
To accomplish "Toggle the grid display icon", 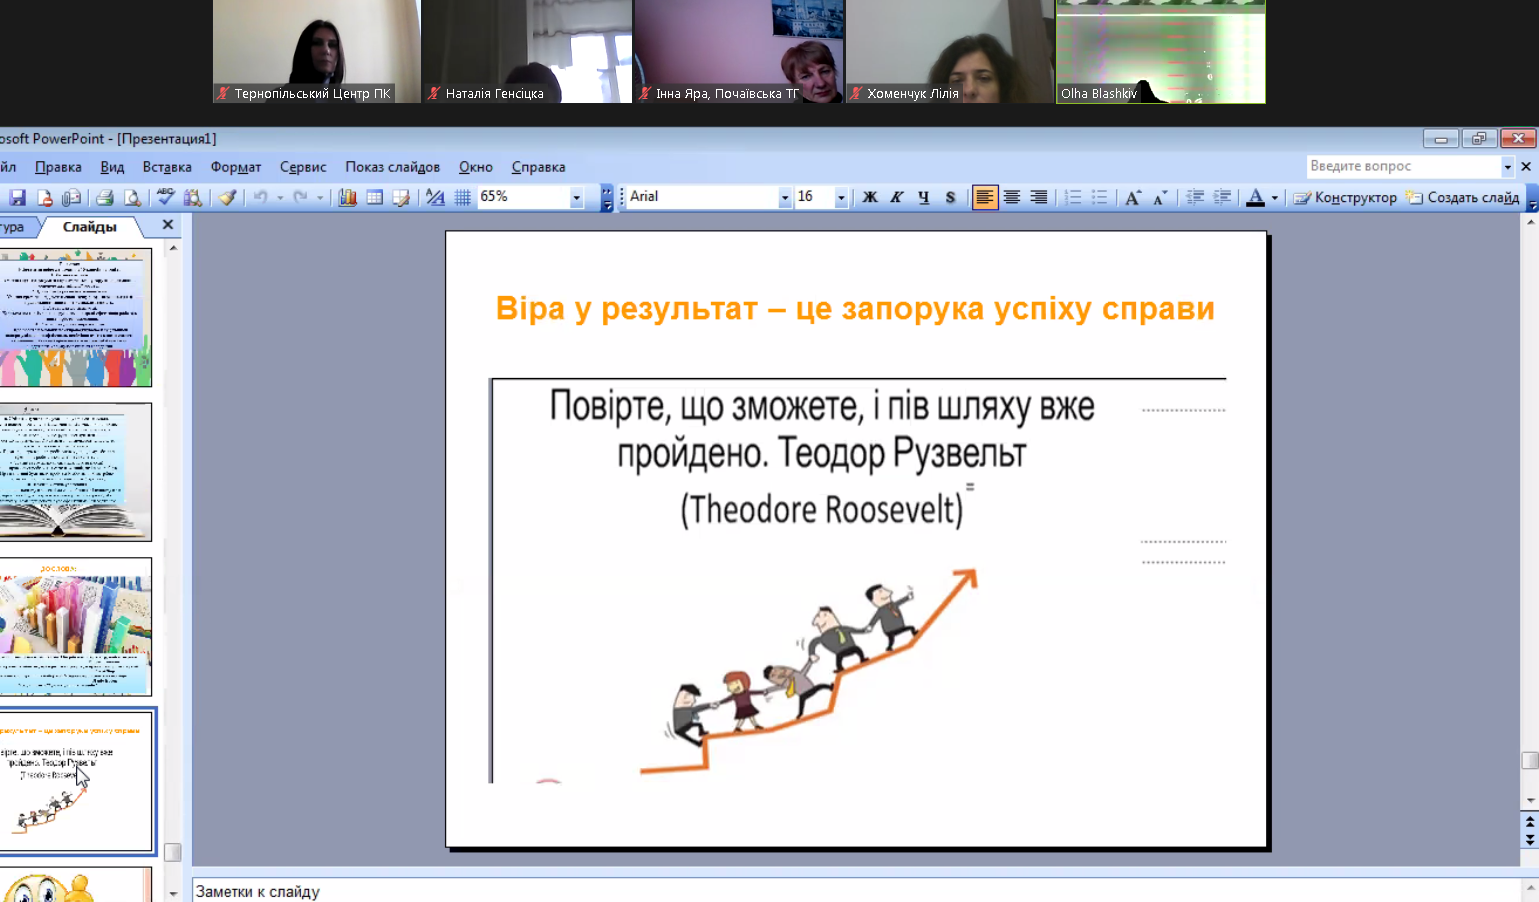I will click(462, 197).
